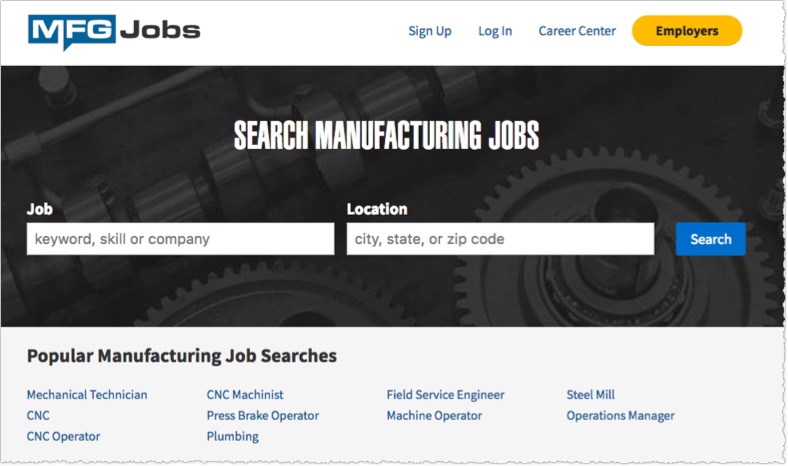The image size is (788, 466).
Task: Focus the Location input field
Action: 500,239
